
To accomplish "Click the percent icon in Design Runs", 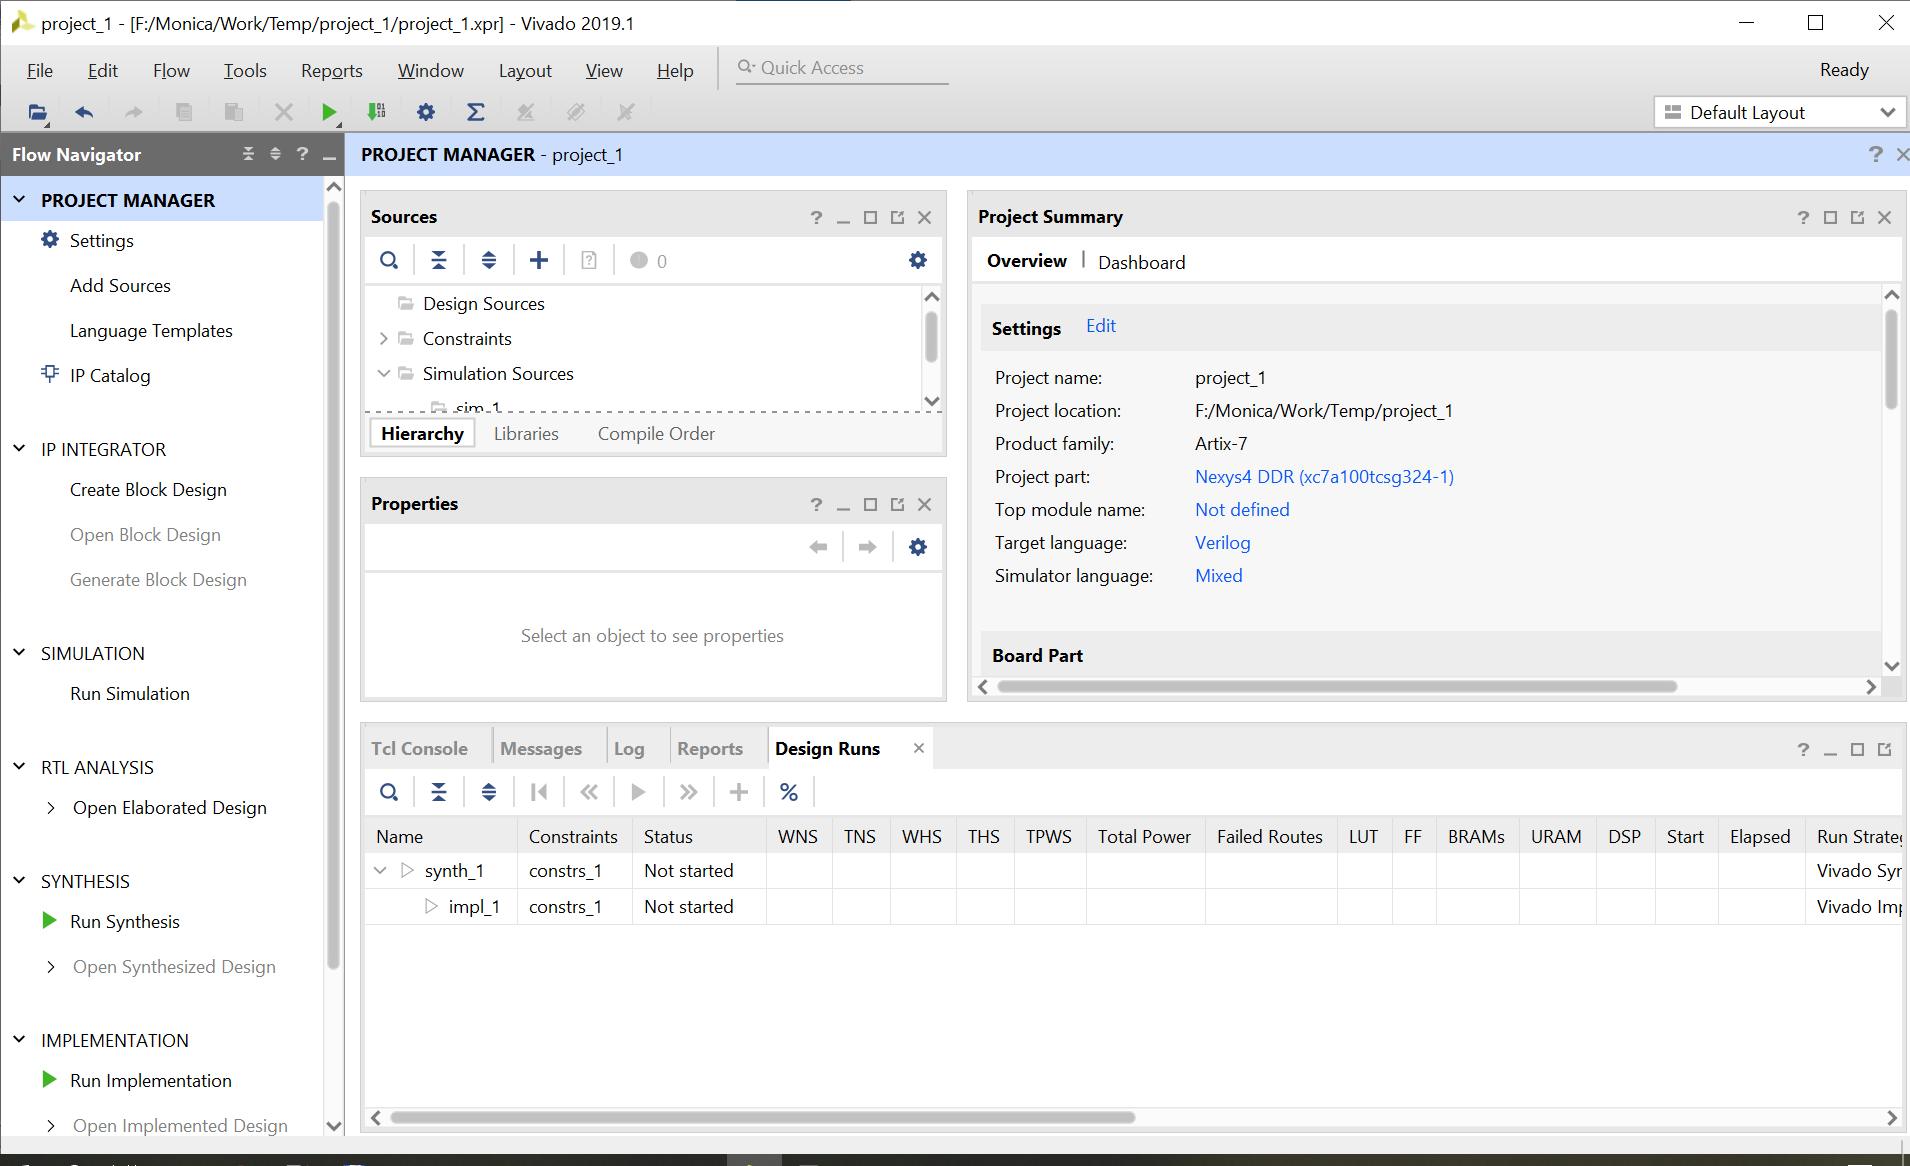I will (789, 792).
